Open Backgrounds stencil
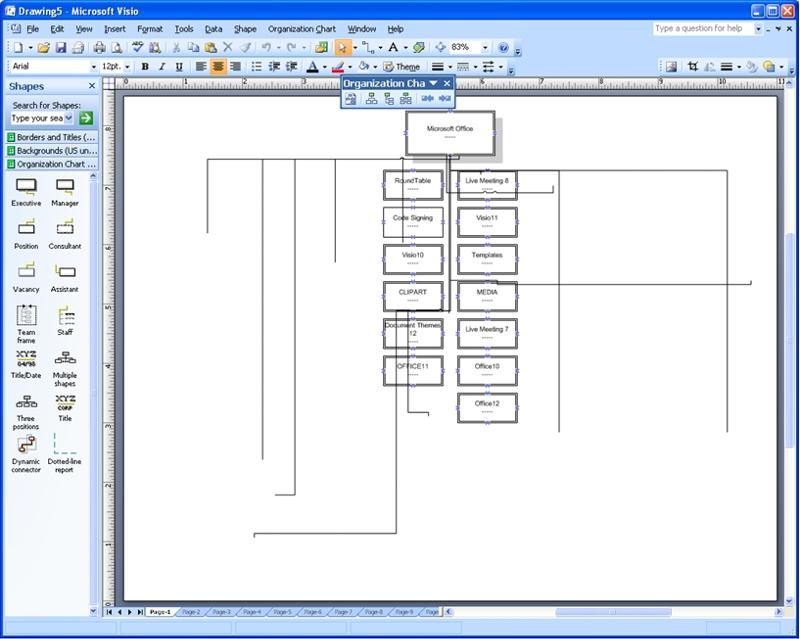800x639 pixels. (x=52, y=151)
